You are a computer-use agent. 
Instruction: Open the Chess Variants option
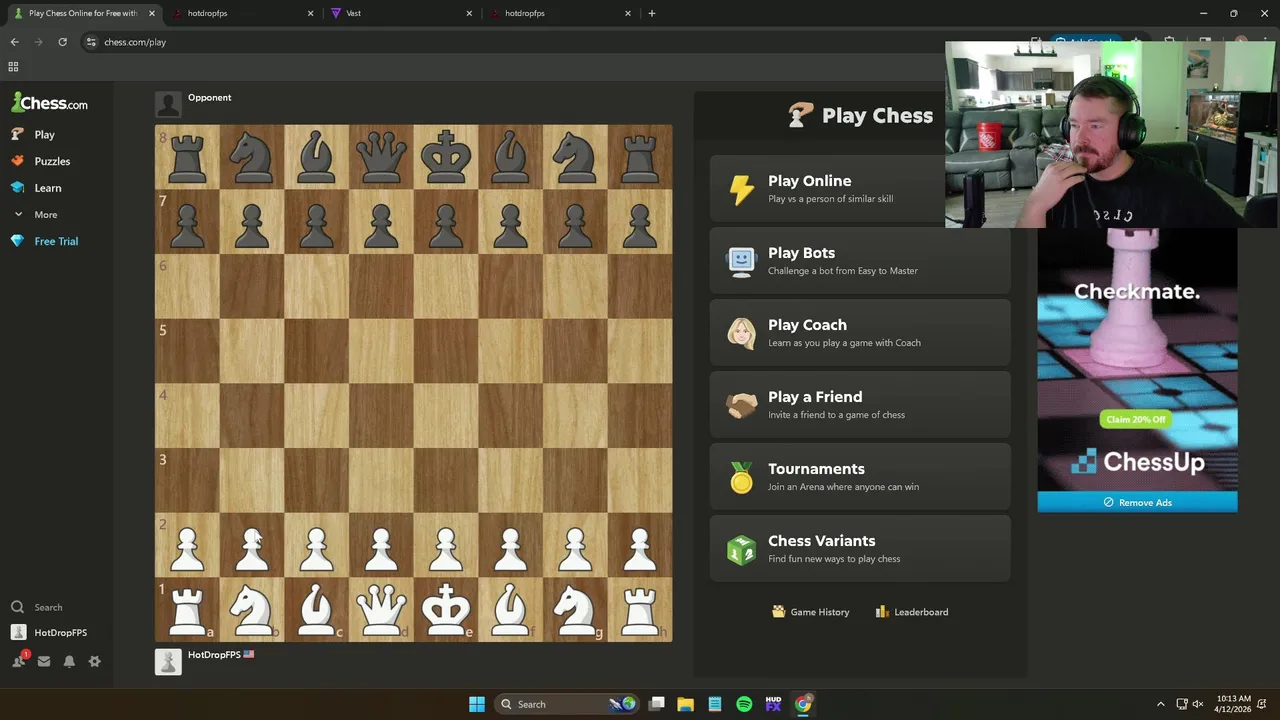pos(860,549)
